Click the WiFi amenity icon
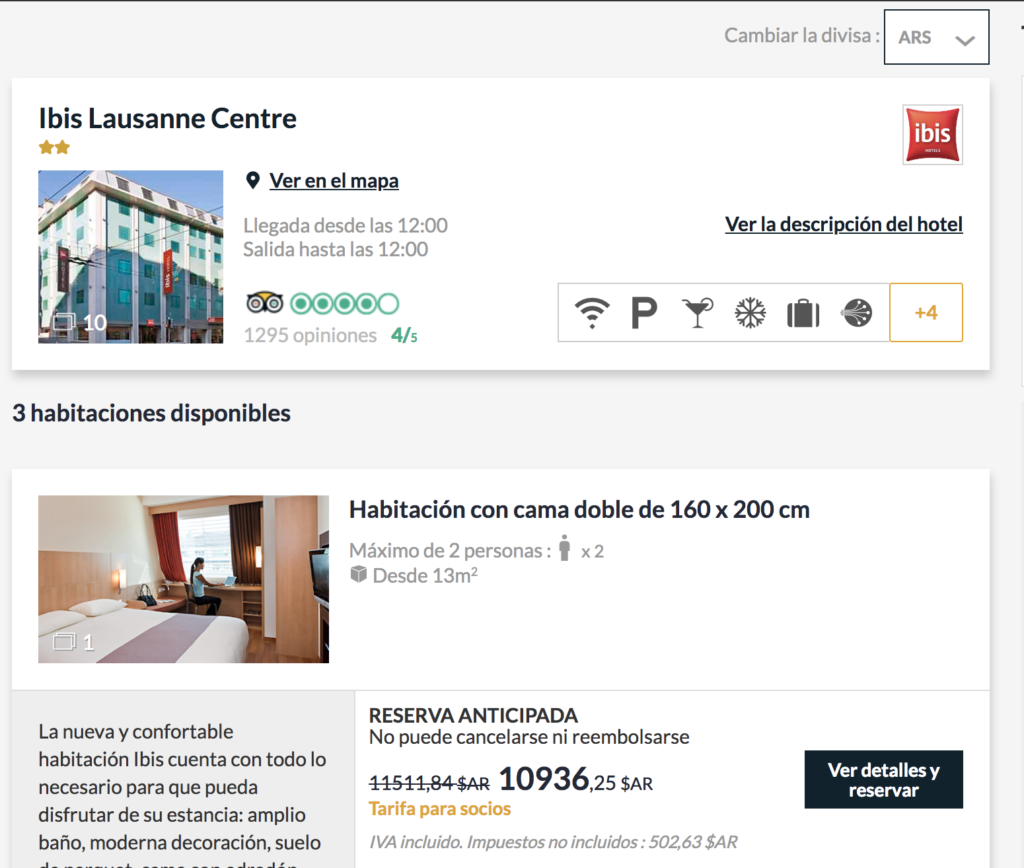Viewport: 1024px width, 868px height. coord(592,313)
